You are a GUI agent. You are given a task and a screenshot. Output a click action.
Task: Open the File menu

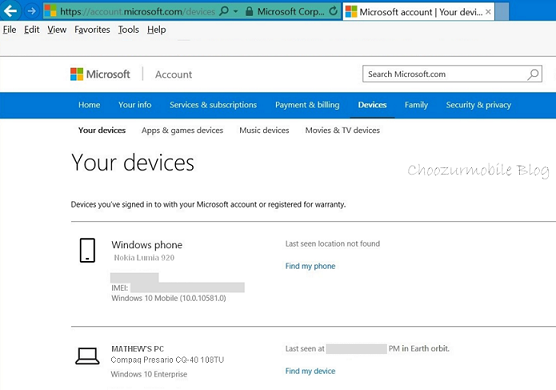(10, 30)
